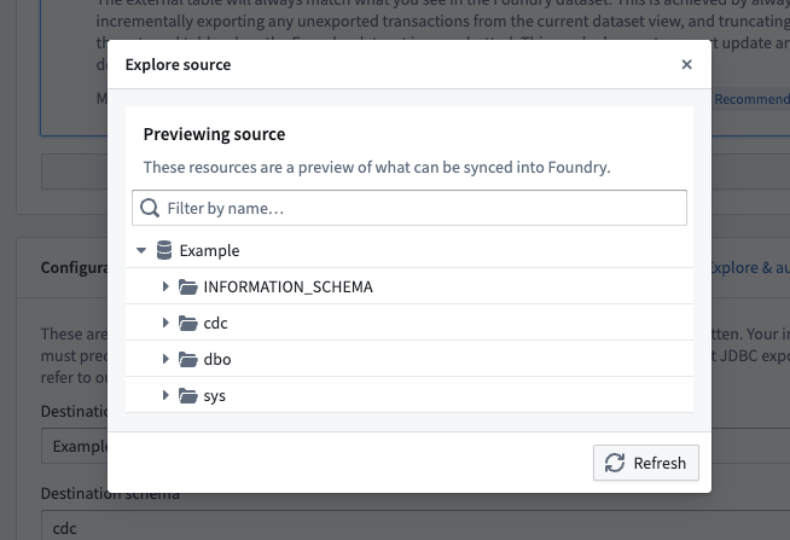Expand the cdc schema arrow
The image size is (790, 540).
[165, 323]
